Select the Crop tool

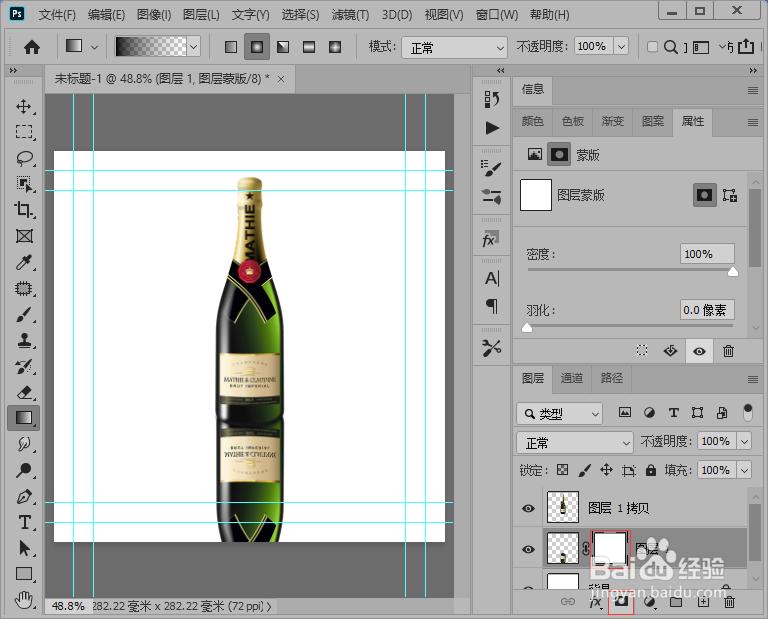pyautogui.click(x=24, y=210)
